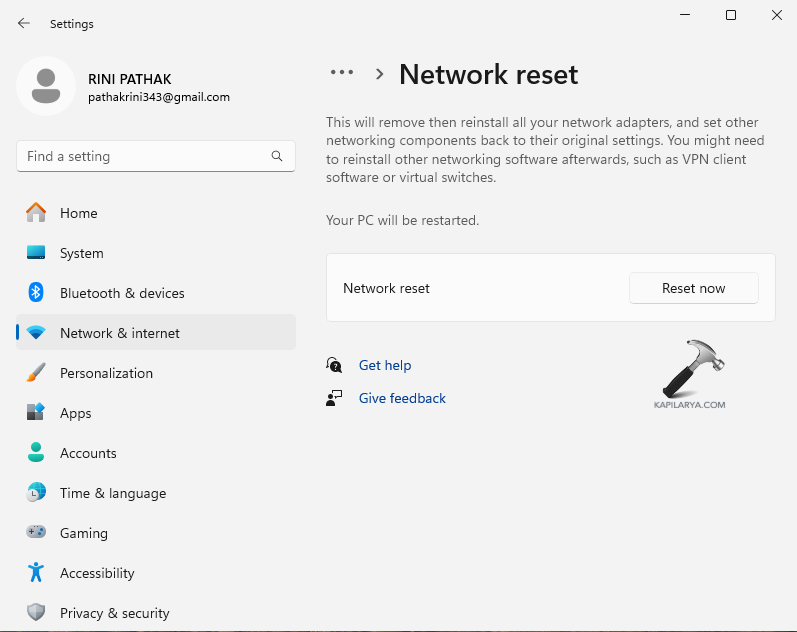This screenshot has height=632, width=797.
Task: Select the Bluetooth icon in sidebar
Action: 36,293
